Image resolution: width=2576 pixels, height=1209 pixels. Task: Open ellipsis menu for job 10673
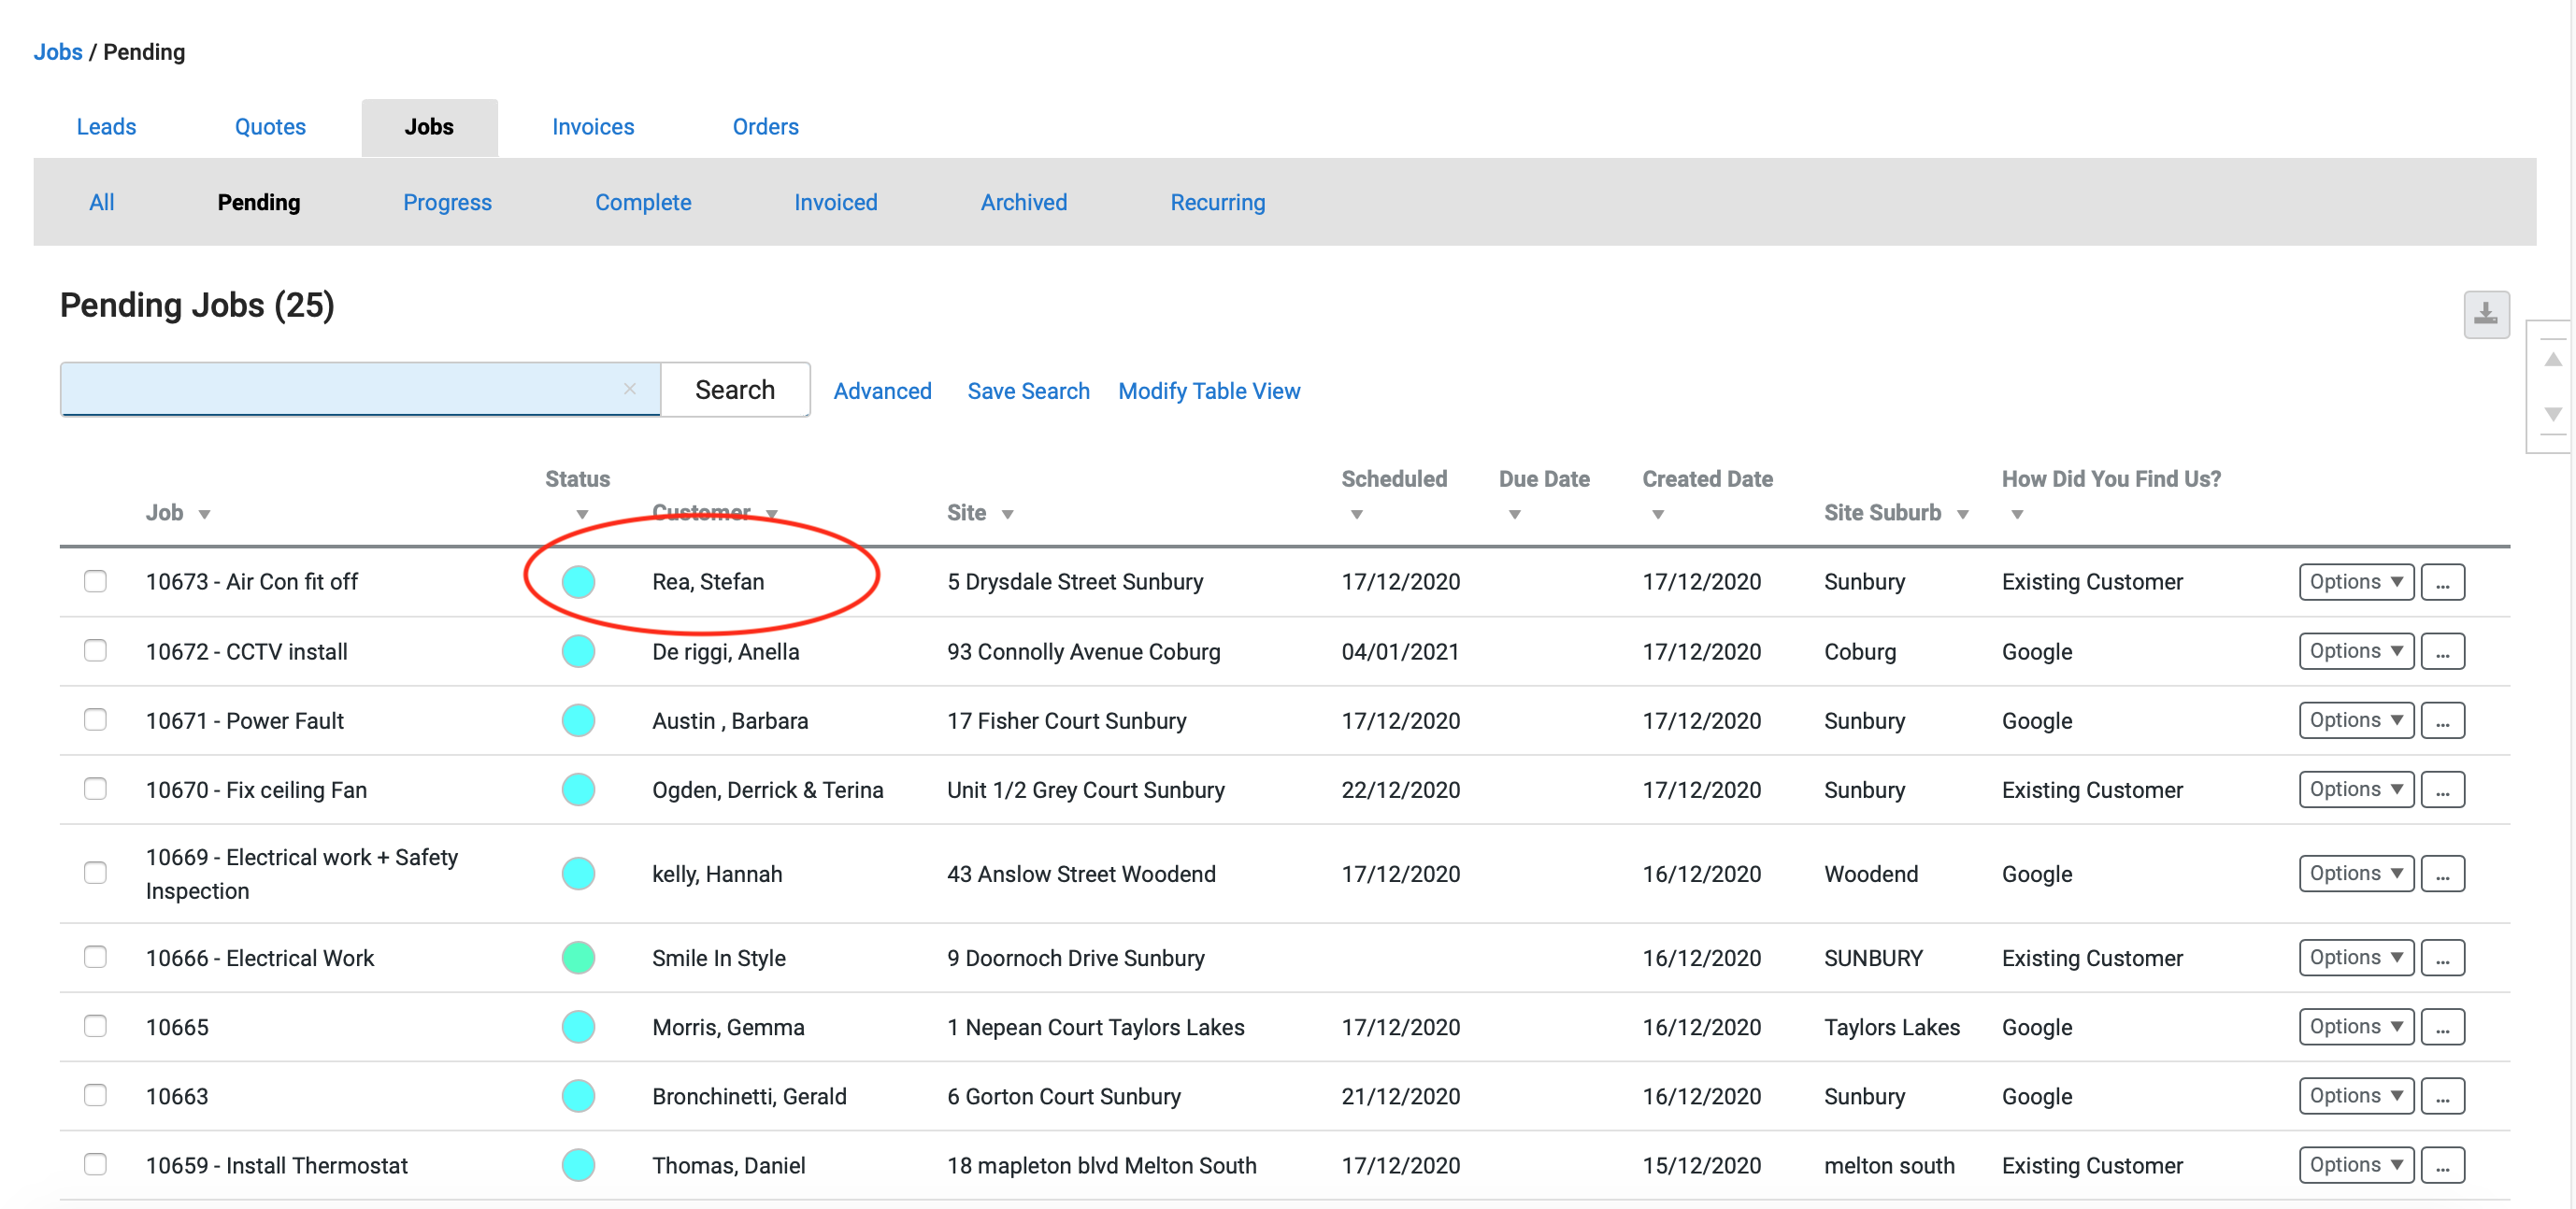click(2441, 582)
